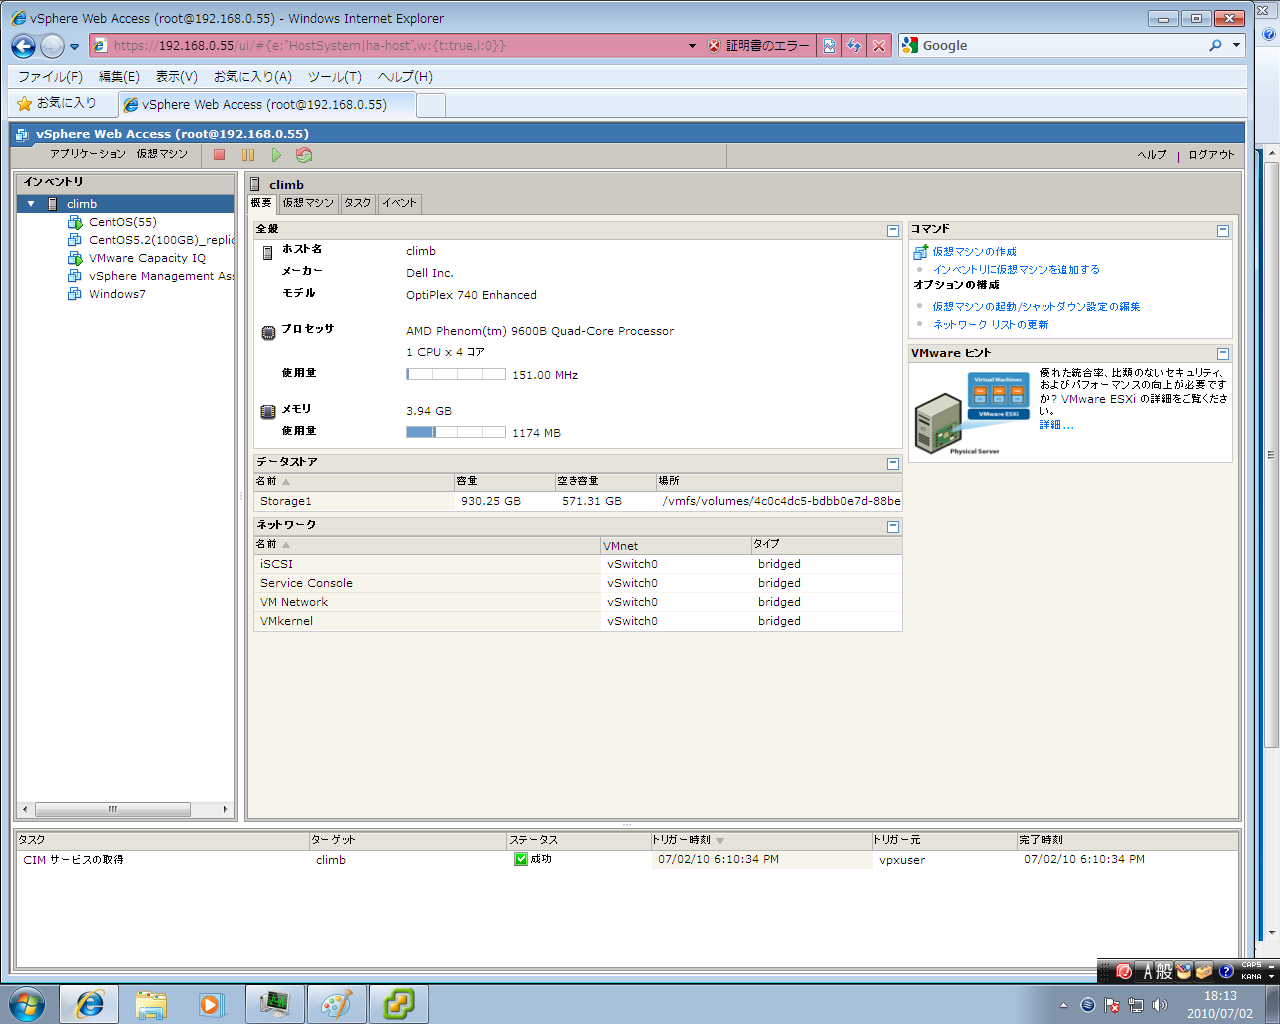The width and height of the screenshot is (1280, 1024).
Task: Open the File (ファイル) menu
Action: (50, 77)
